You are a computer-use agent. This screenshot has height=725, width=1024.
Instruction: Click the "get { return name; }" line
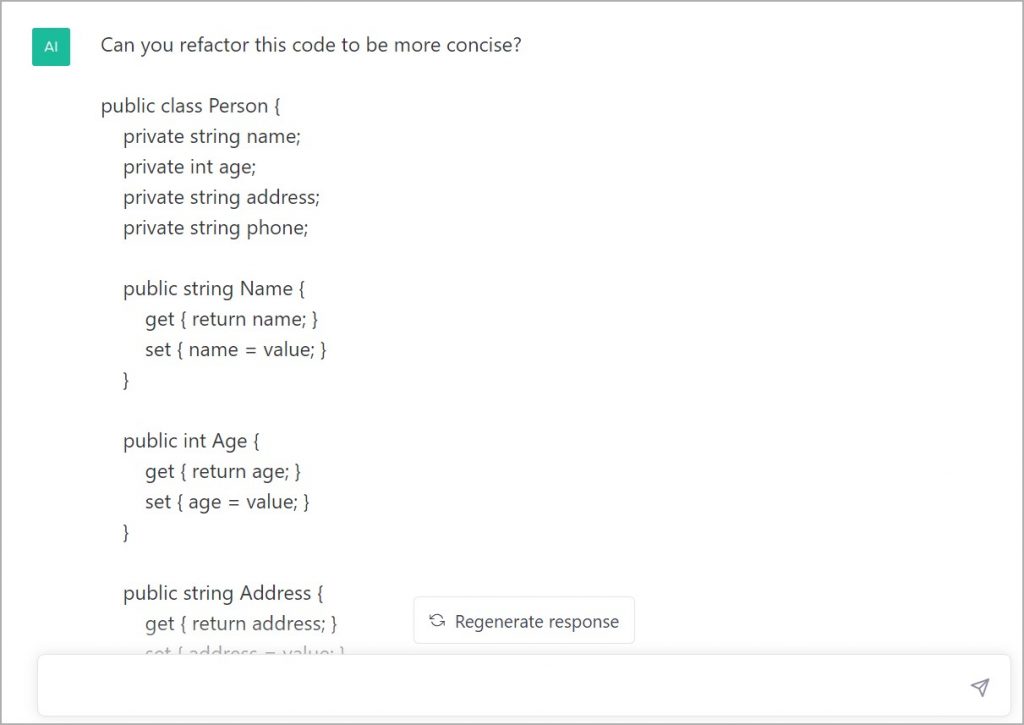tap(232, 319)
